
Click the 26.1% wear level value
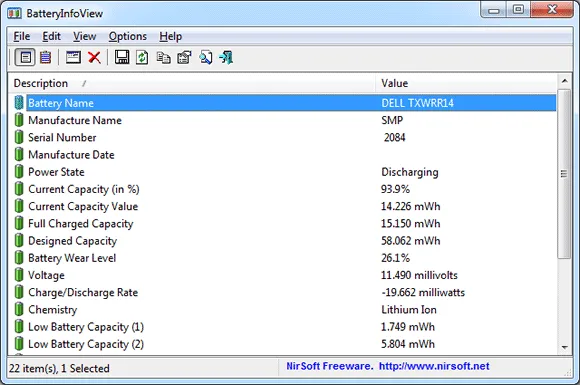click(395, 258)
